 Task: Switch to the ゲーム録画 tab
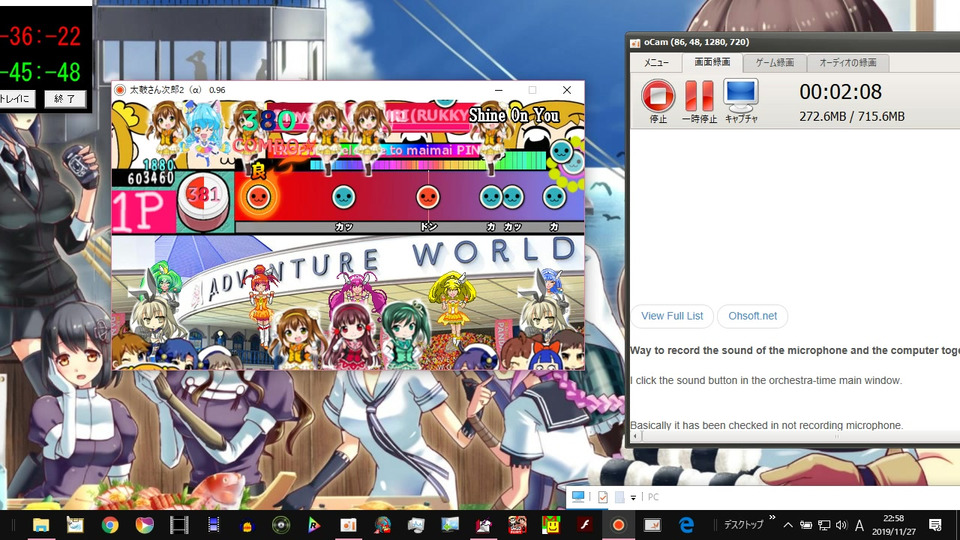click(x=774, y=62)
